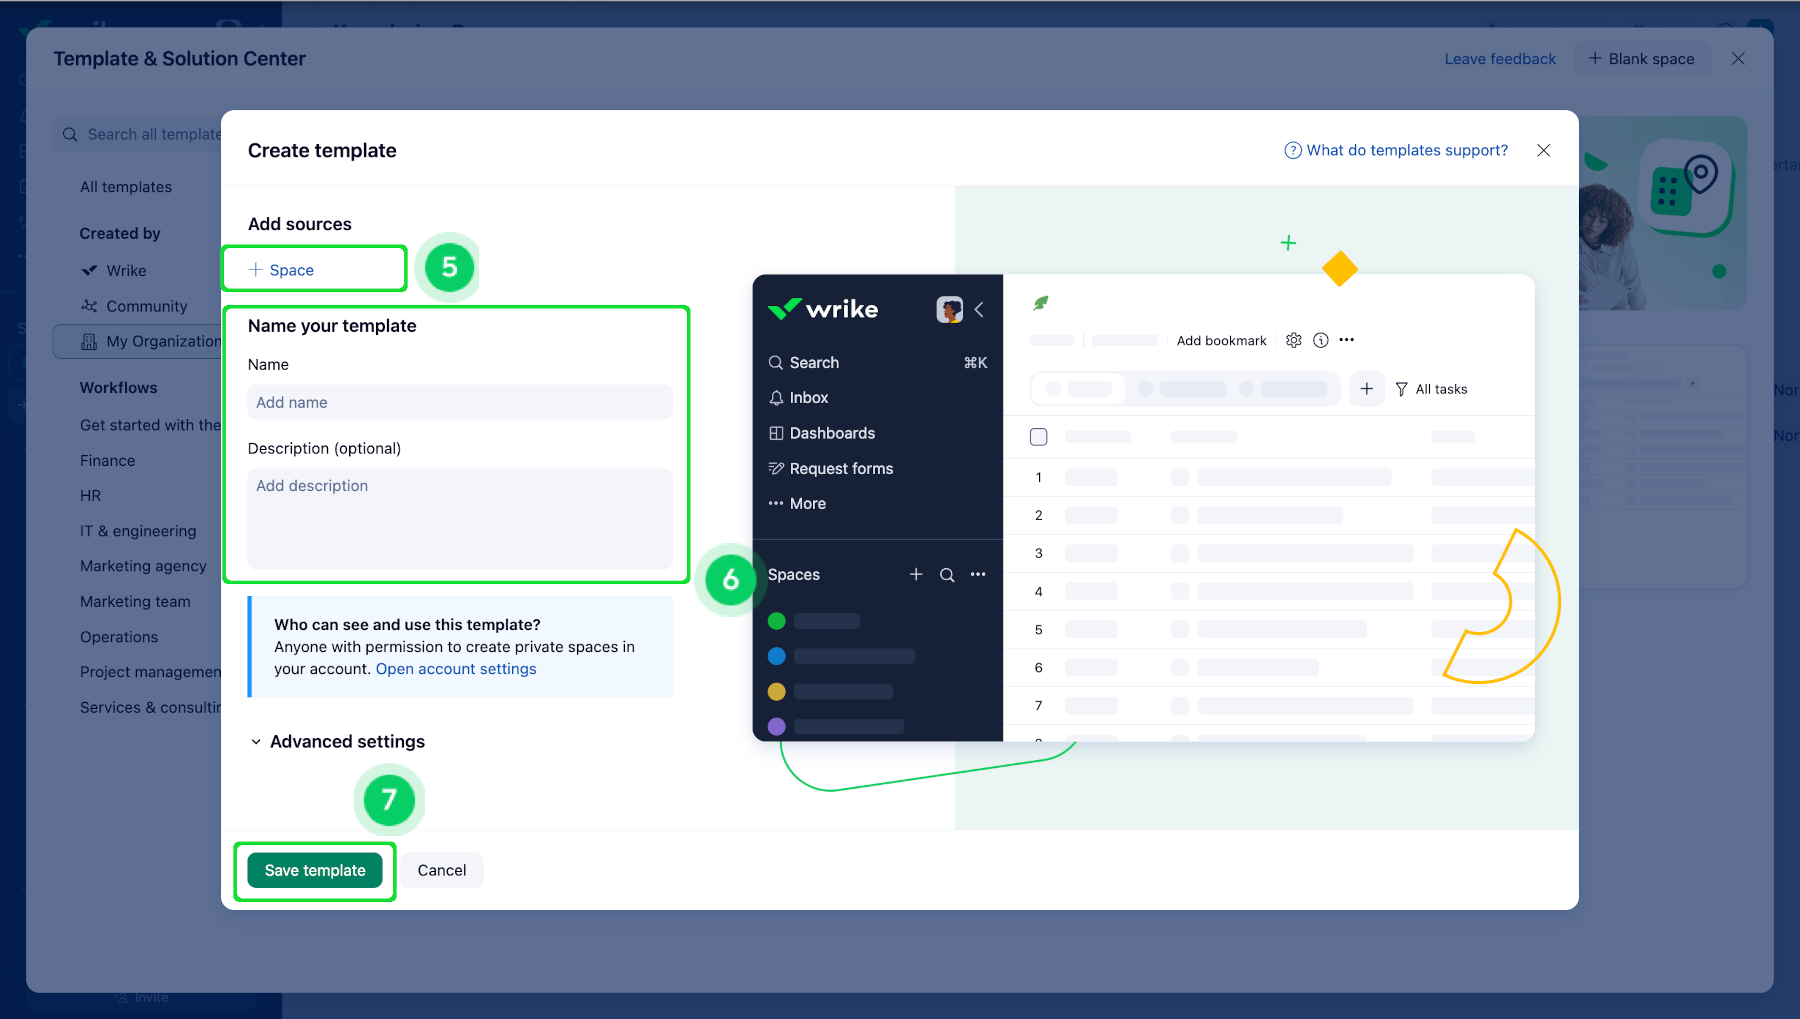
Task: Click the 'Name your template' heading
Action: click(332, 326)
